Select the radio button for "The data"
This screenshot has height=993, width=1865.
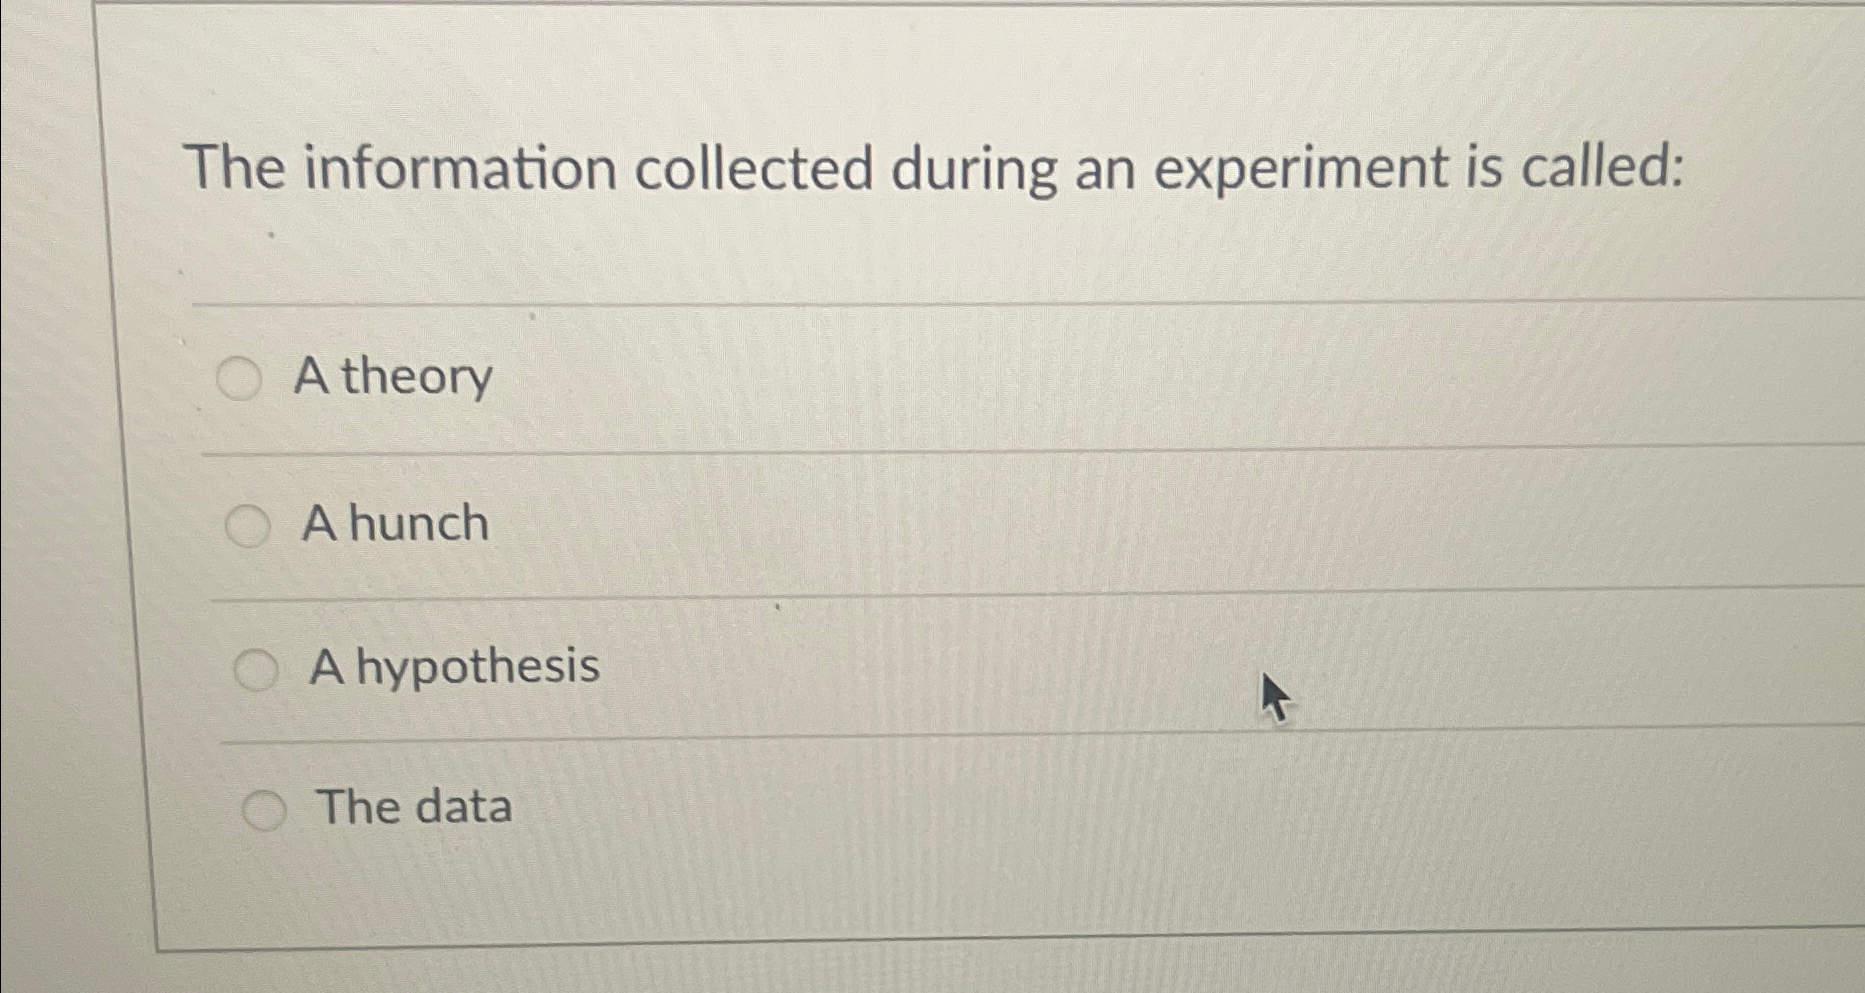click(267, 809)
